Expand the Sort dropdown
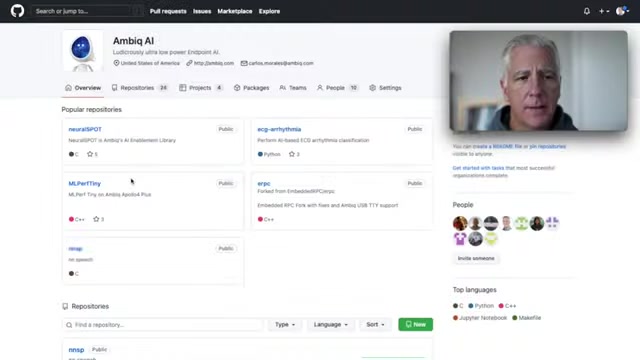640x360 pixels. click(x=375, y=324)
